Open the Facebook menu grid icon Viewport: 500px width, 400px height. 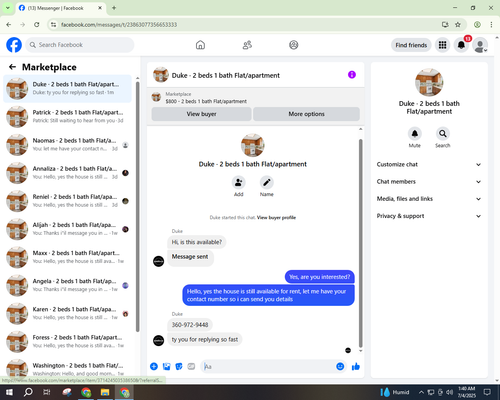pos(442,45)
